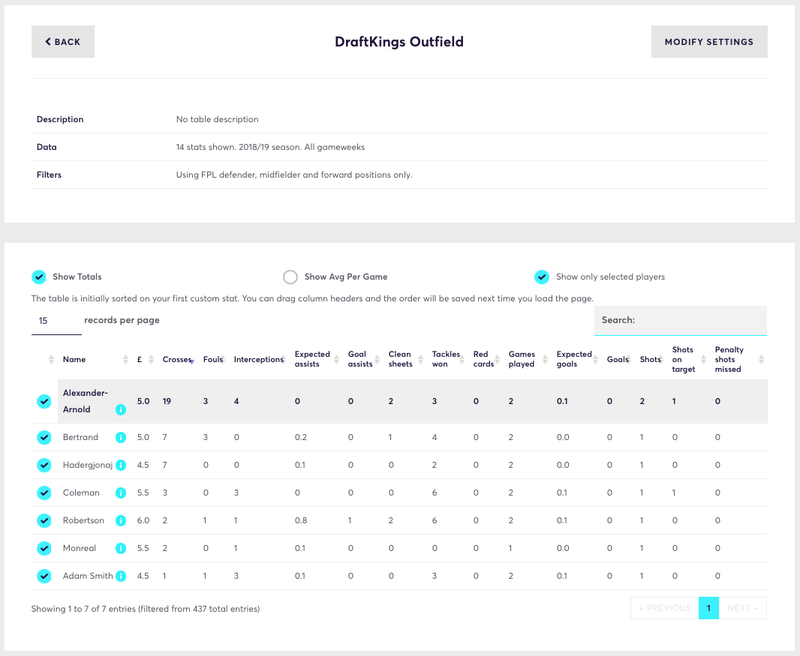Turn off Show Totals option
The height and width of the screenshot is (656, 800).
pyautogui.click(x=39, y=277)
